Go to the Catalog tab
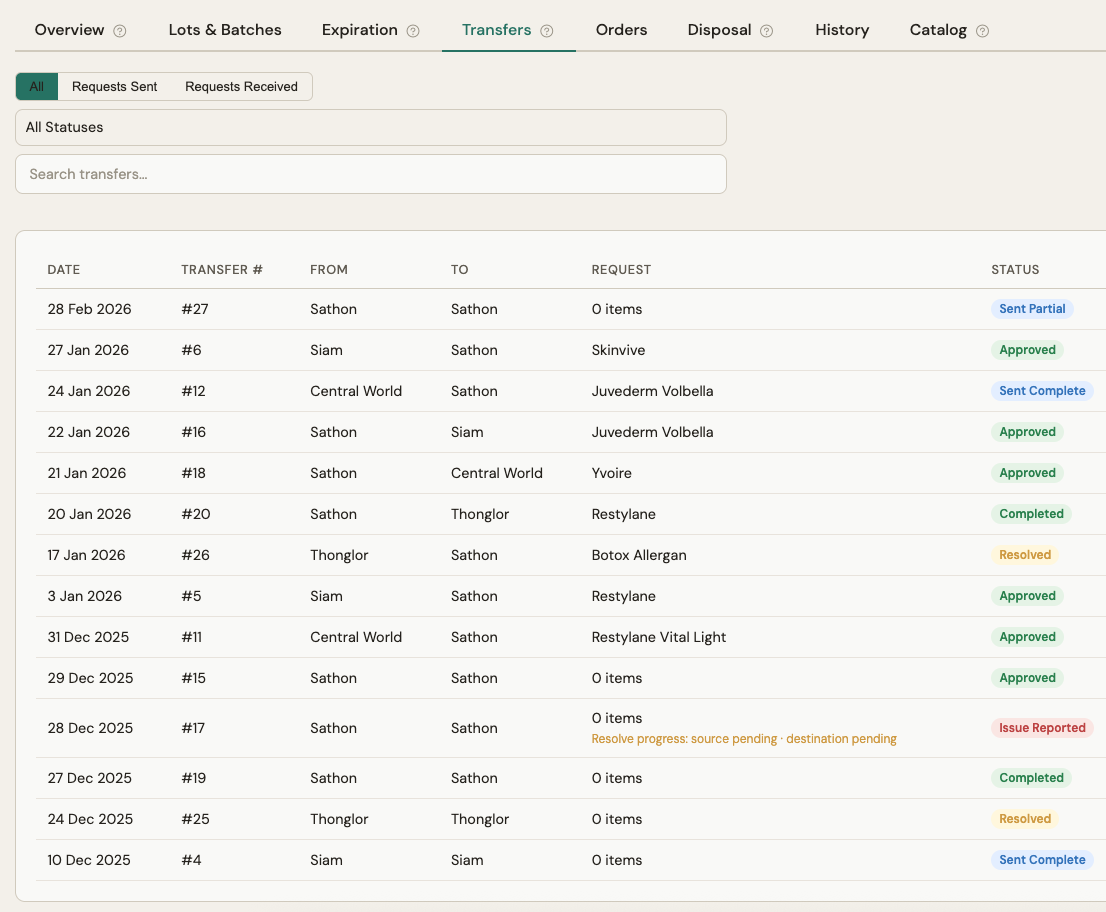This screenshot has width=1106, height=912. pyautogui.click(x=937, y=30)
